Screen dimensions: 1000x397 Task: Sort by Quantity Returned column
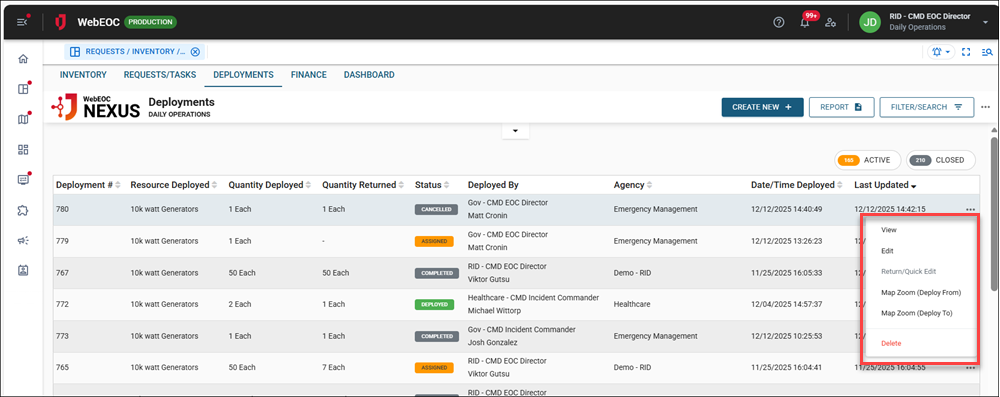(x=364, y=185)
